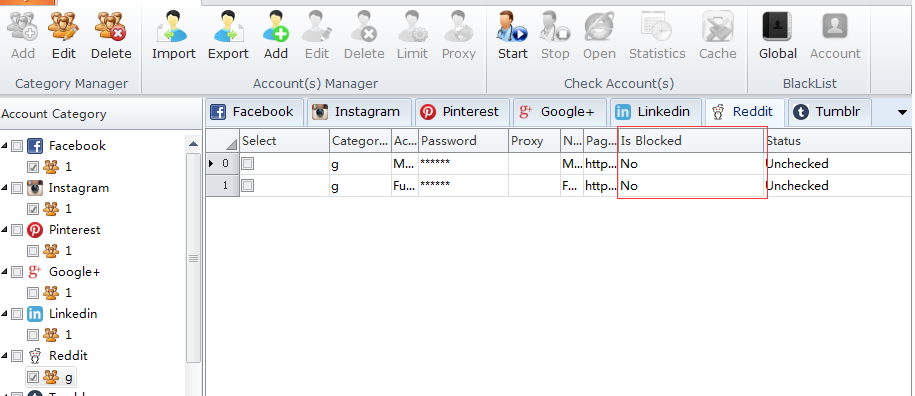Switch to the Facebook tab
The height and width of the screenshot is (396, 915).
click(x=254, y=112)
